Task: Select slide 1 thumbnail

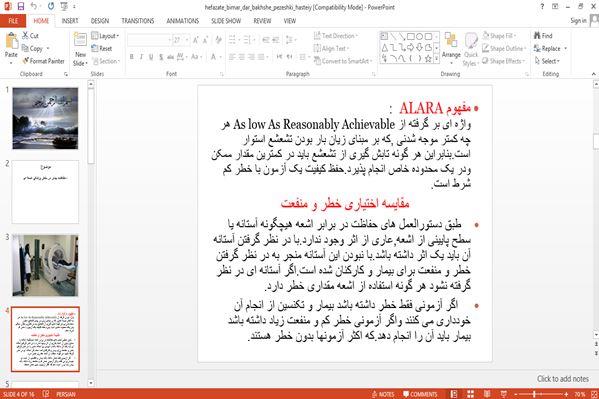Action: 45,118
